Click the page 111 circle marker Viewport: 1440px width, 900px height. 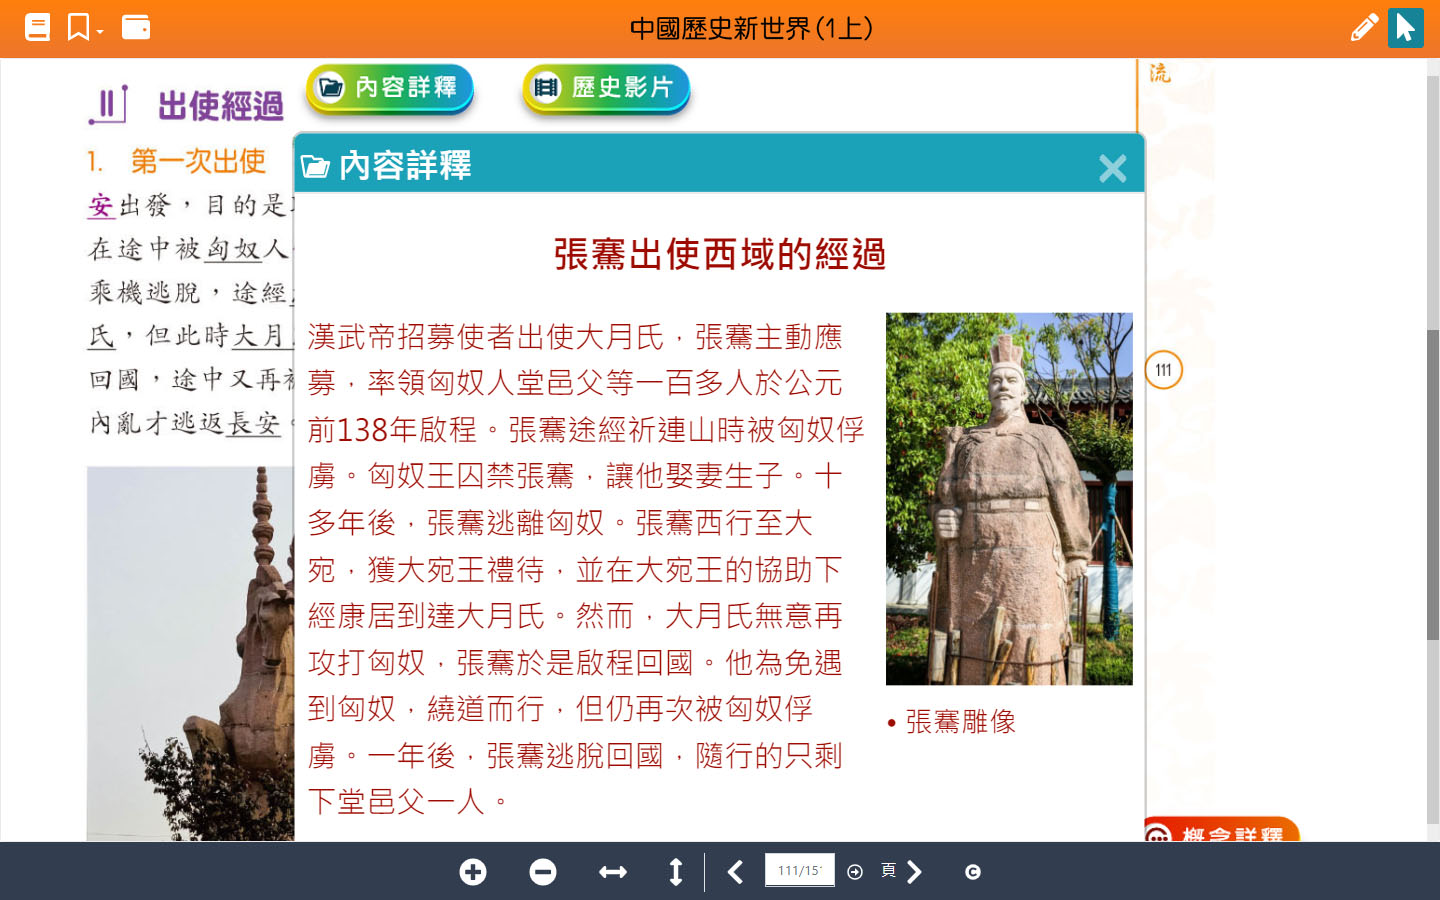(1163, 370)
